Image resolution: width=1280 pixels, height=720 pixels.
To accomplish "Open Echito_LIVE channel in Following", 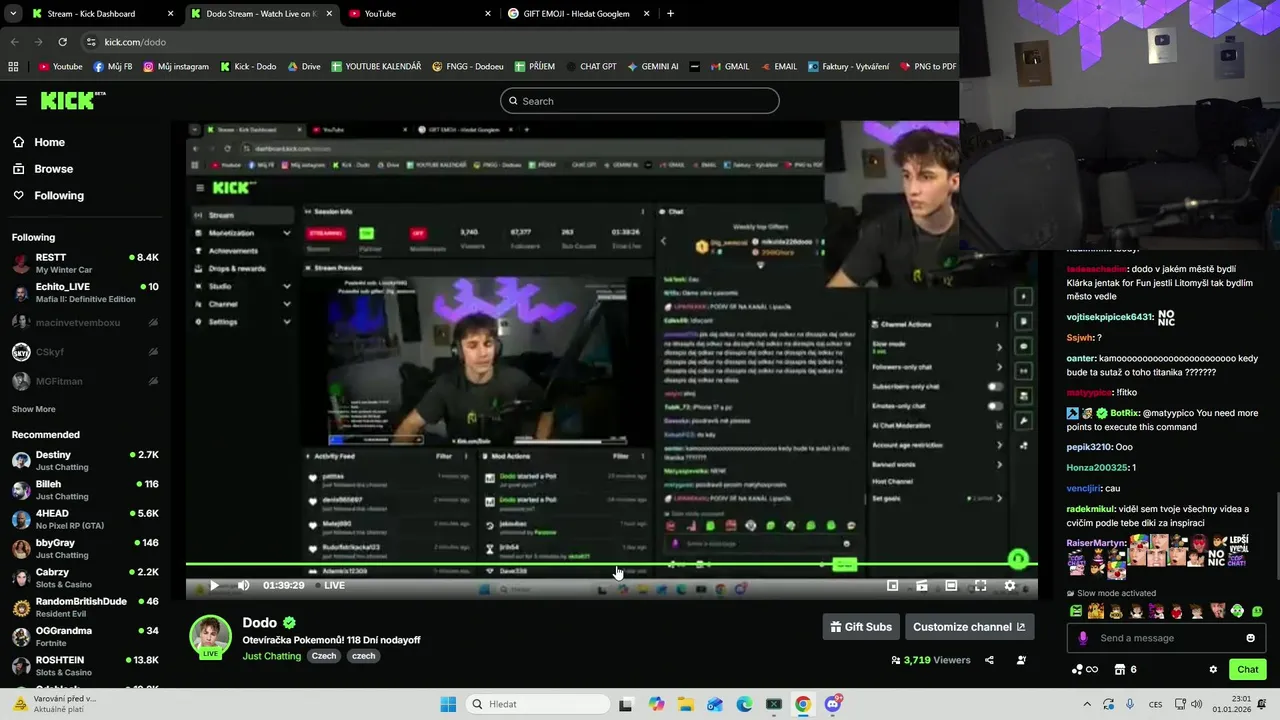I will [x=85, y=293].
